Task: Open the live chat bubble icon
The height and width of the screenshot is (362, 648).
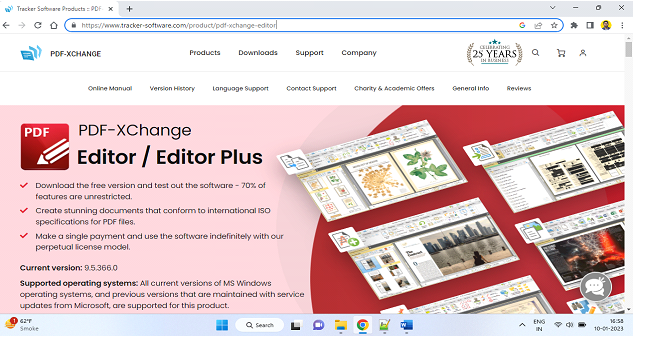Action: (596, 286)
